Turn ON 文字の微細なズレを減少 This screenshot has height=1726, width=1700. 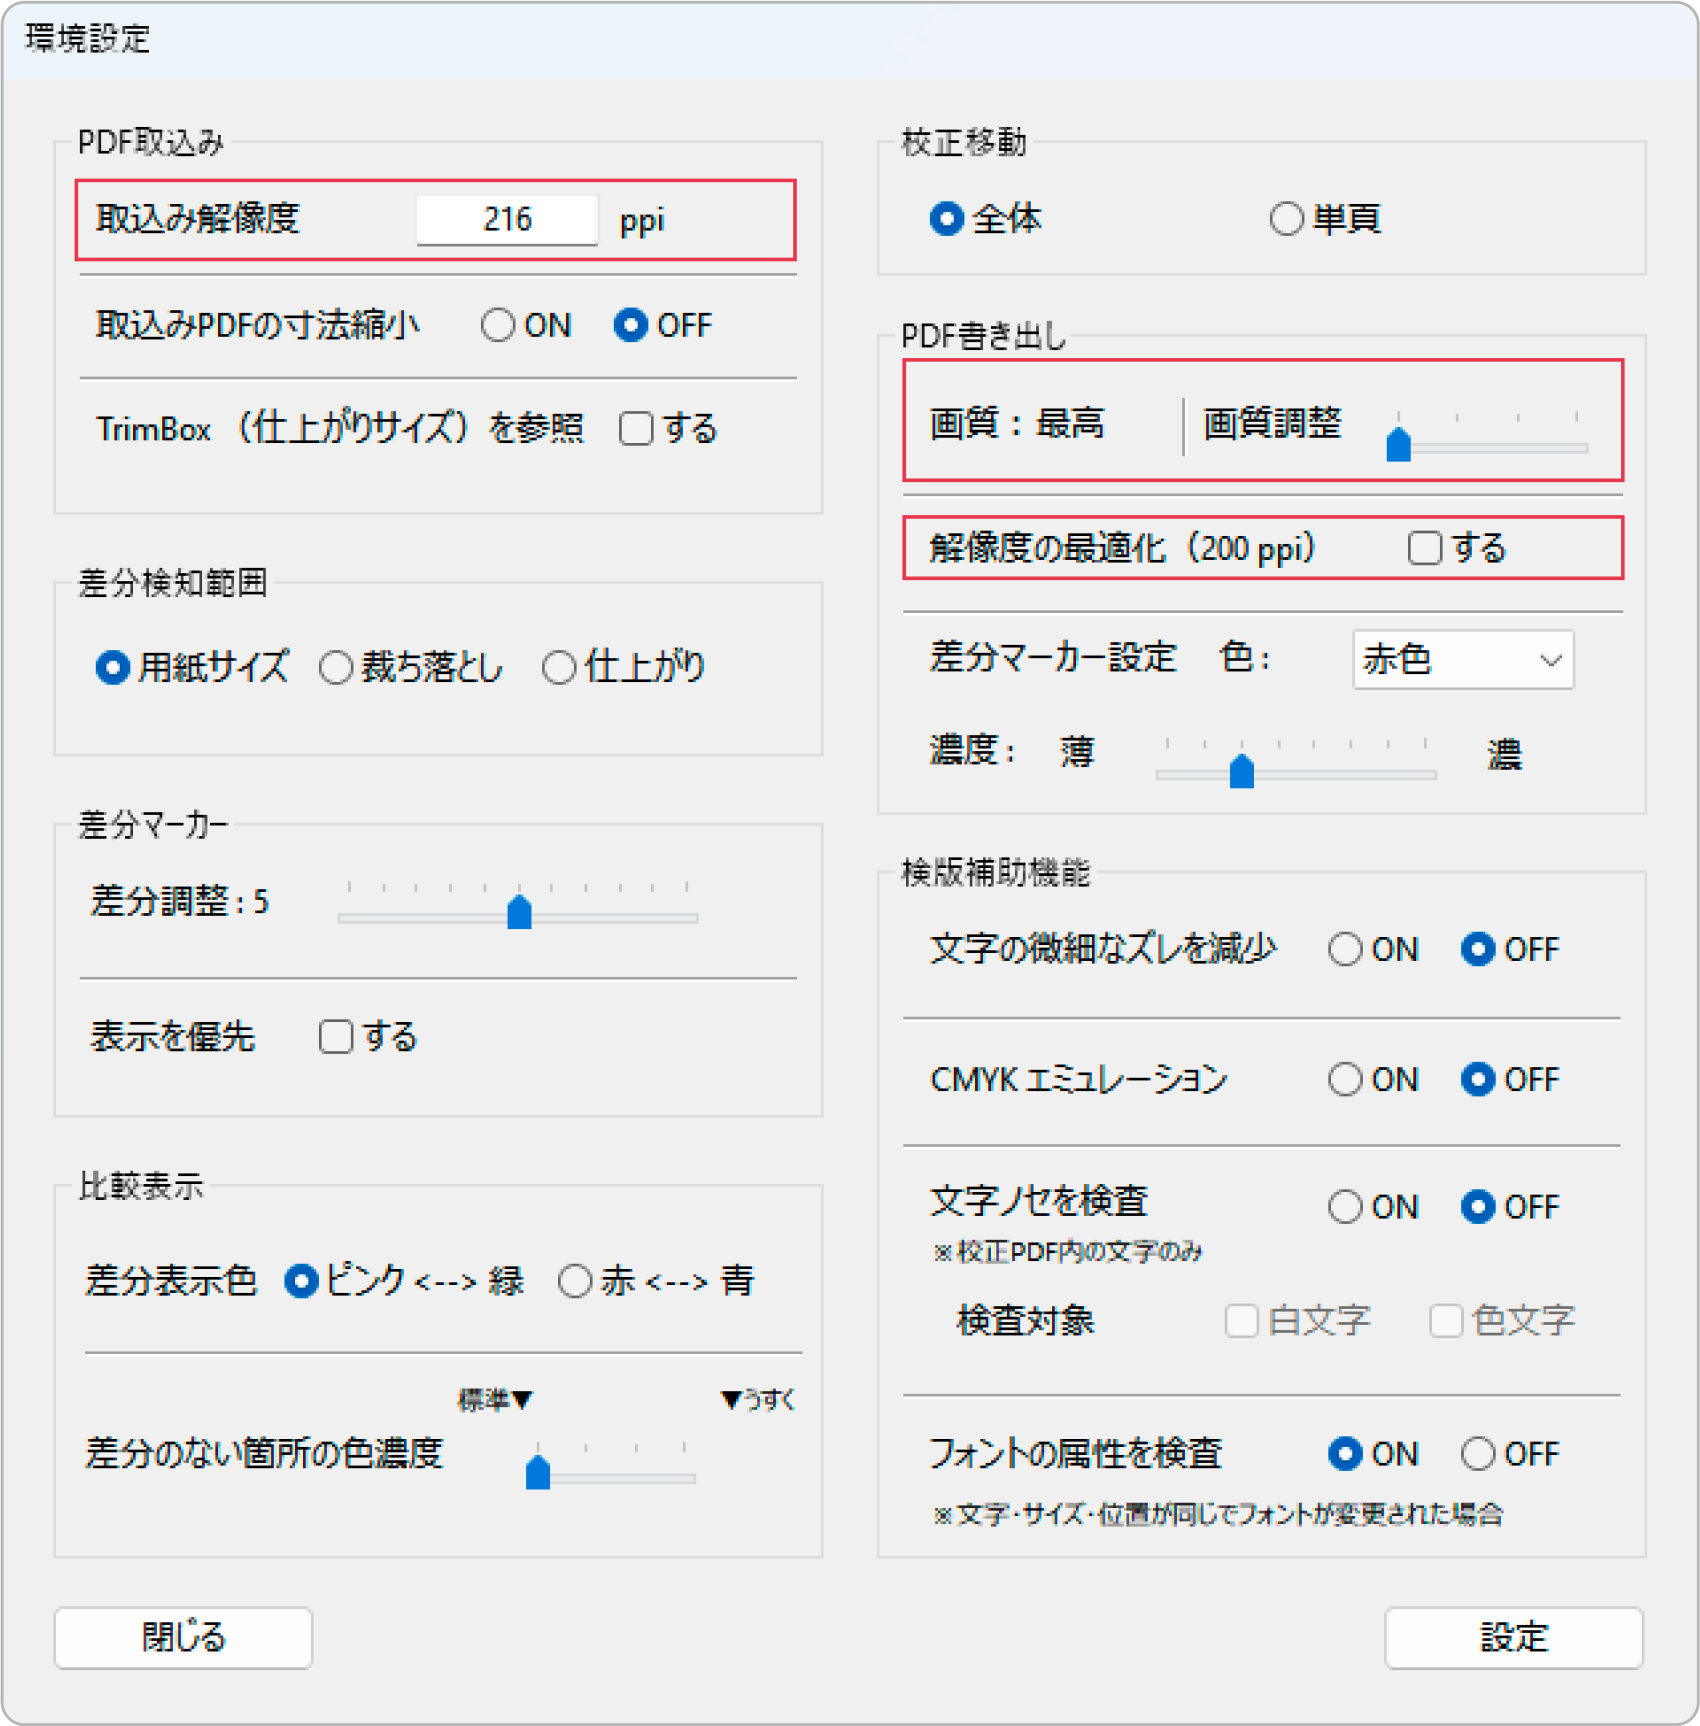point(1345,949)
